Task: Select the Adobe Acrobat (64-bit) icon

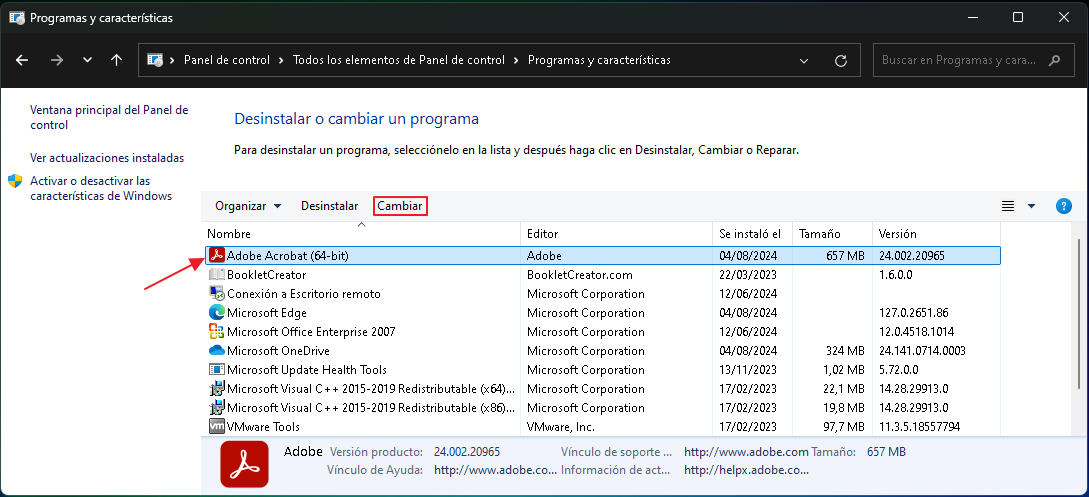Action: coord(217,256)
